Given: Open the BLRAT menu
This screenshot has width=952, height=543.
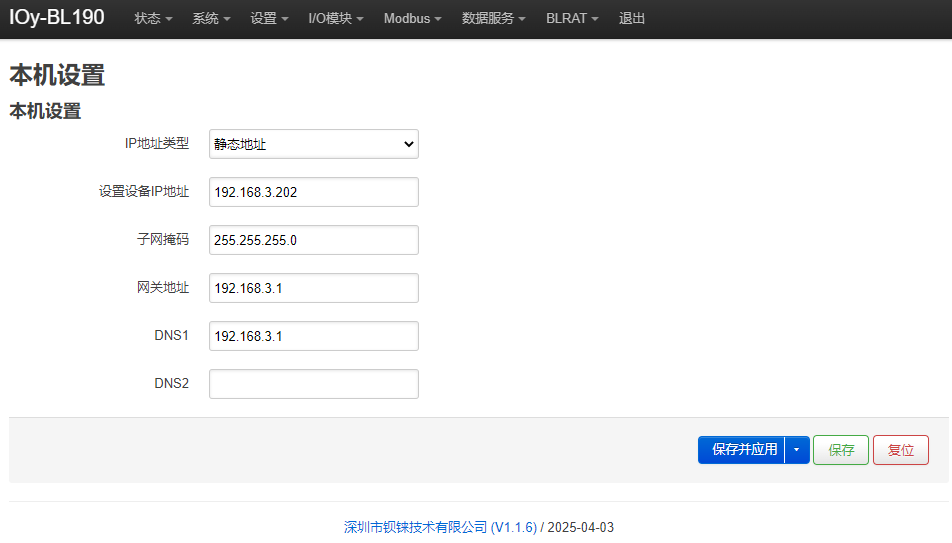Looking at the screenshot, I should [x=572, y=18].
